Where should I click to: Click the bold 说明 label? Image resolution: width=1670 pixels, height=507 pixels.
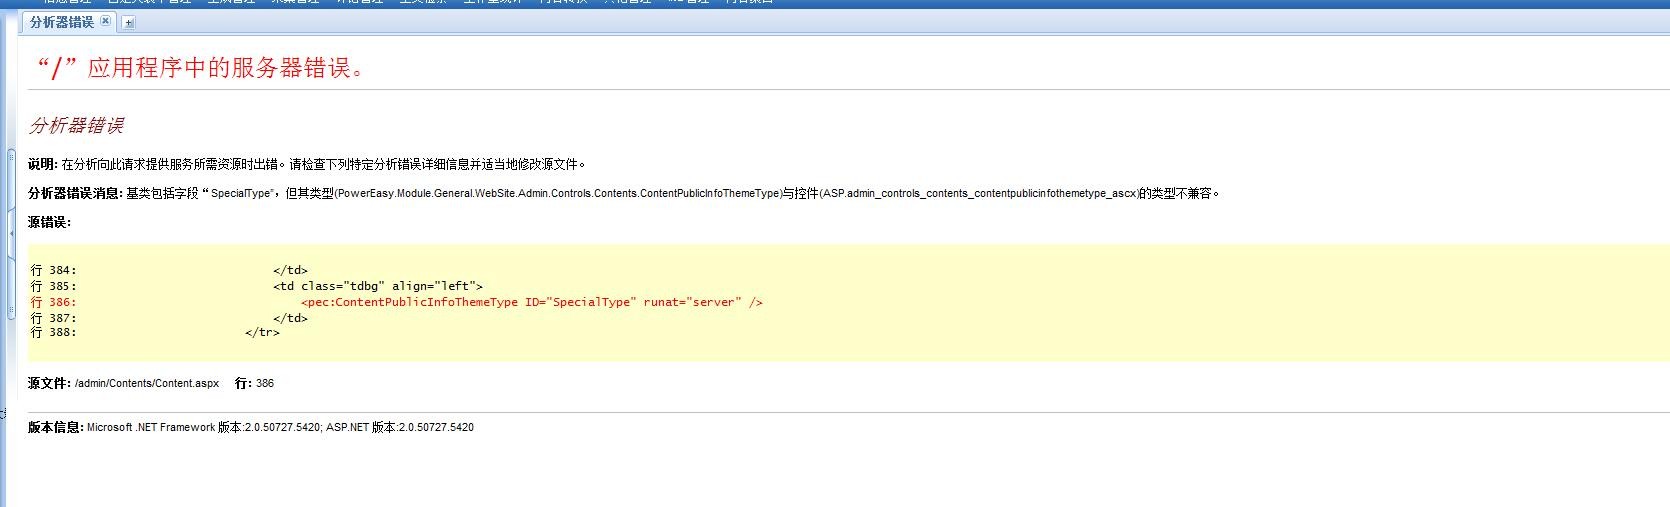click(43, 165)
